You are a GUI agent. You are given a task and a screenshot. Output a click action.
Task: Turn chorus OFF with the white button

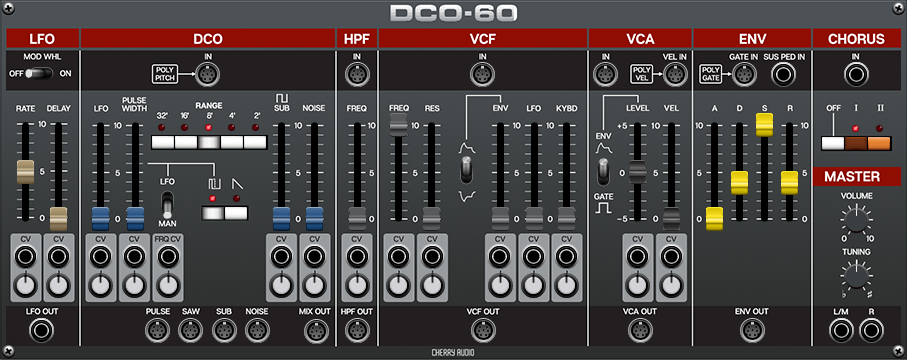(833, 144)
